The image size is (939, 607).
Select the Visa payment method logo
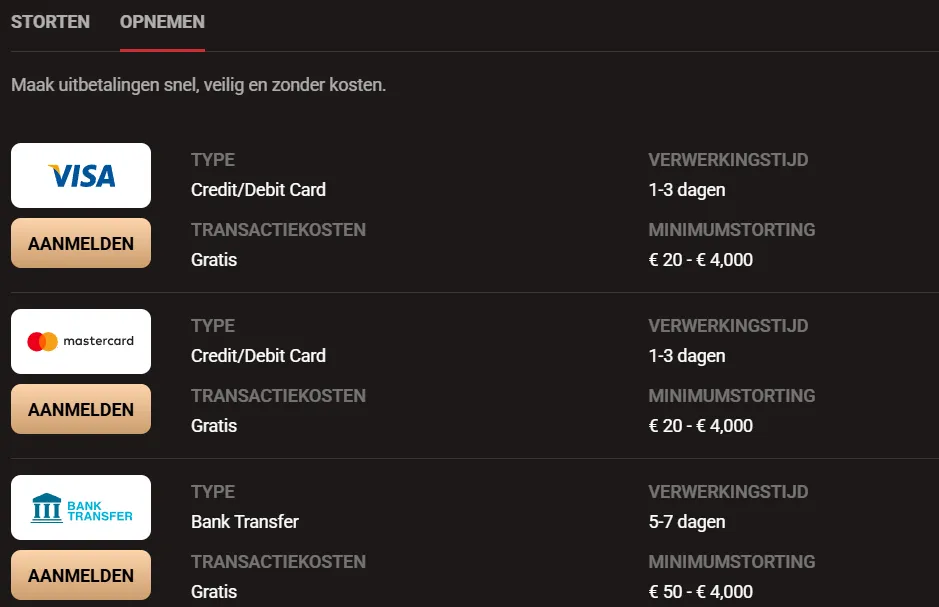tap(80, 175)
